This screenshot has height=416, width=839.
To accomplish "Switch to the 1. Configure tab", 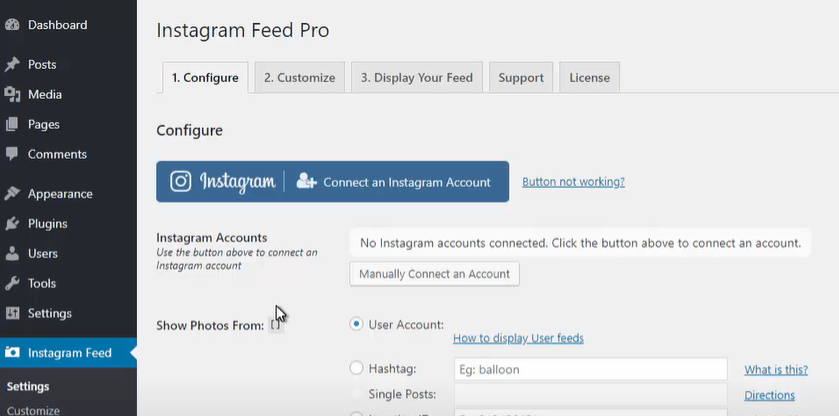I will click(205, 78).
